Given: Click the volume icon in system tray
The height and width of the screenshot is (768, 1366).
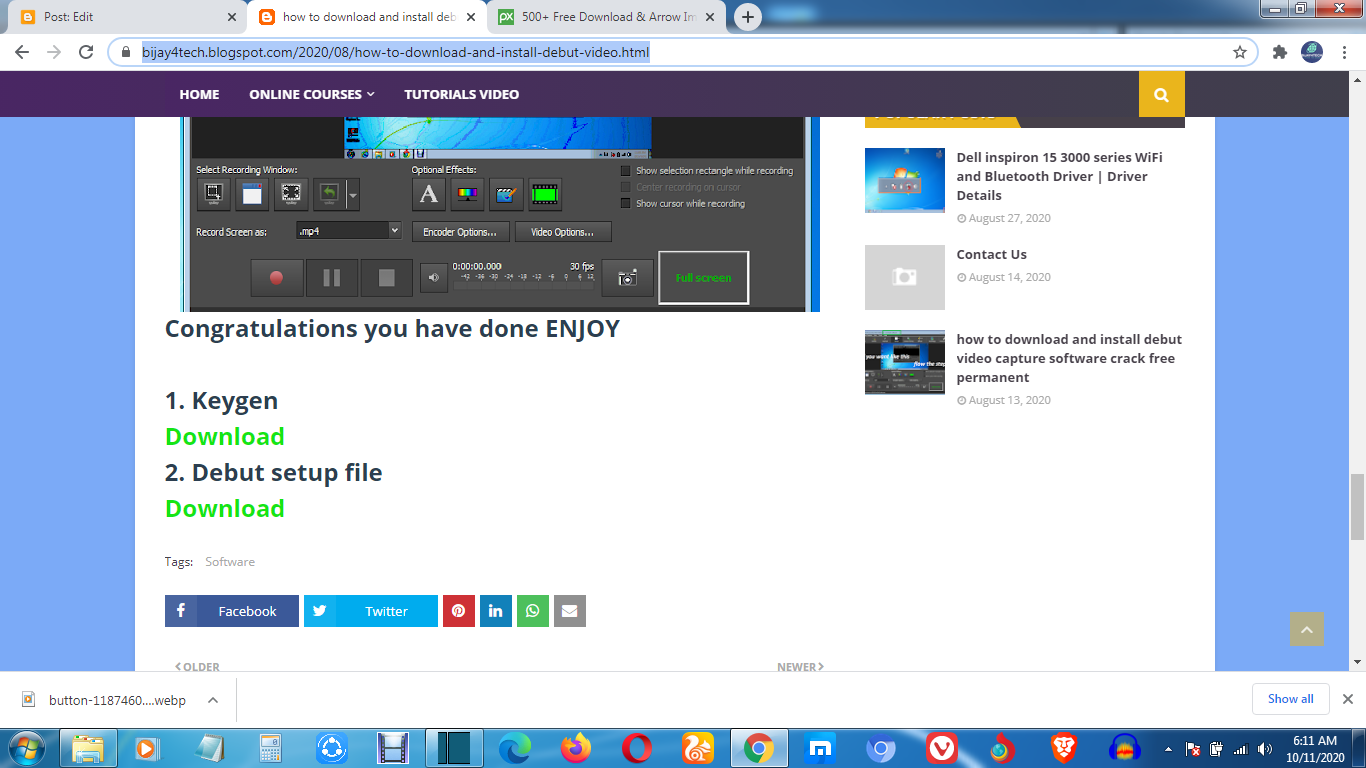Looking at the screenshot, I should [1265, 749].
